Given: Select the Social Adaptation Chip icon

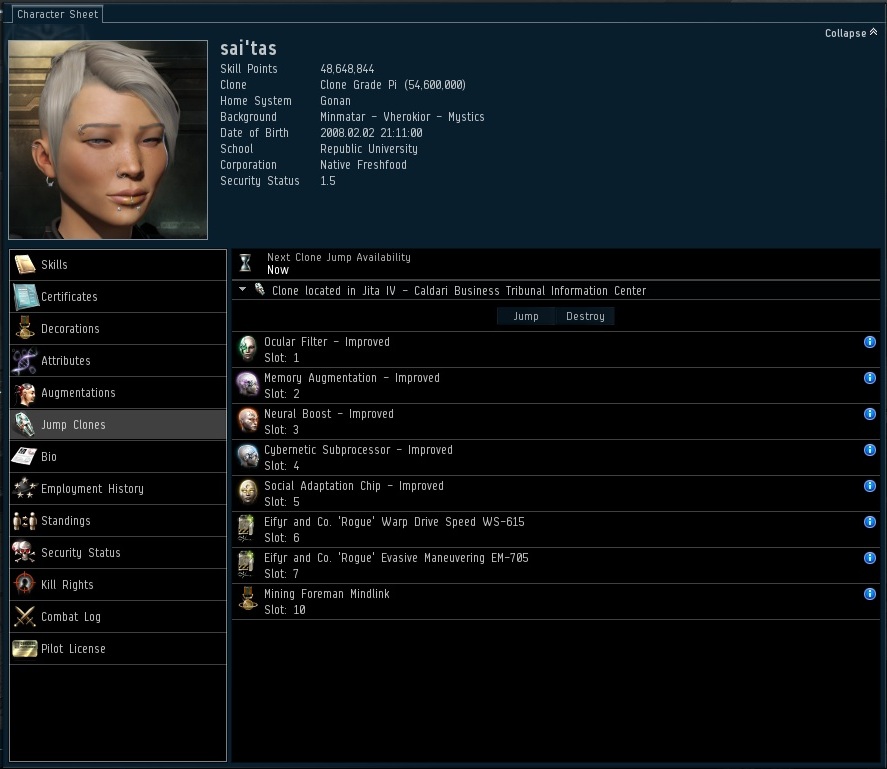Looking at the screenshot, I should click(248, 493).
